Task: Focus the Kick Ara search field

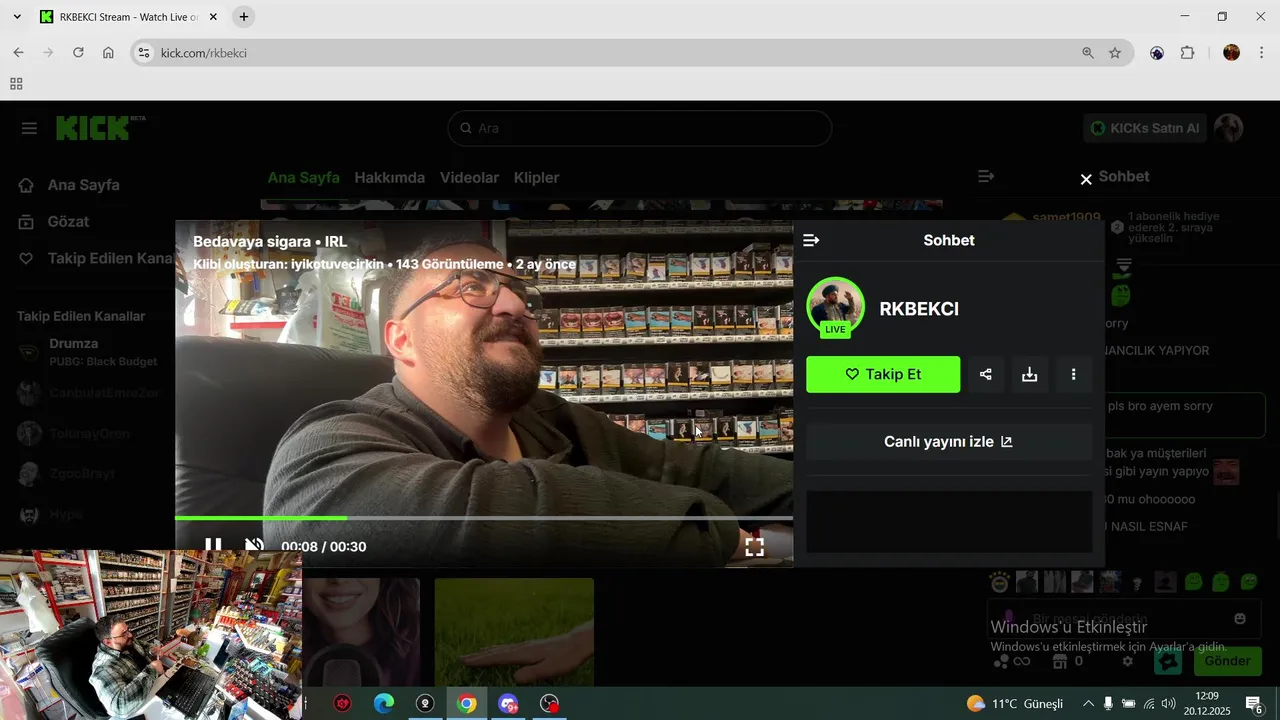Action: click(x=640, y=128)
